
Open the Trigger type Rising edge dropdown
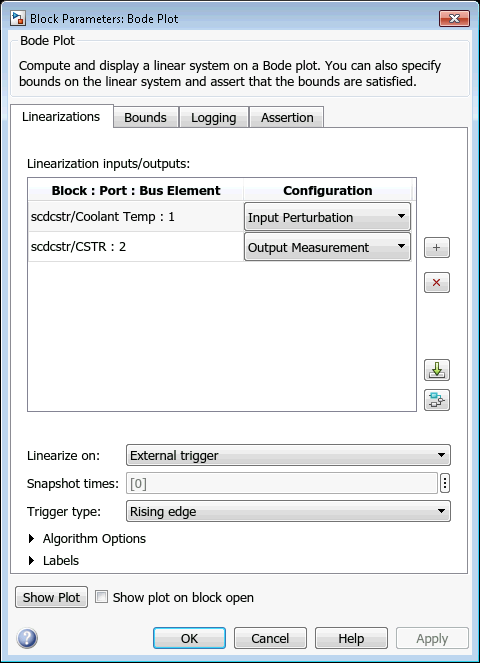(x=288, y=511)
